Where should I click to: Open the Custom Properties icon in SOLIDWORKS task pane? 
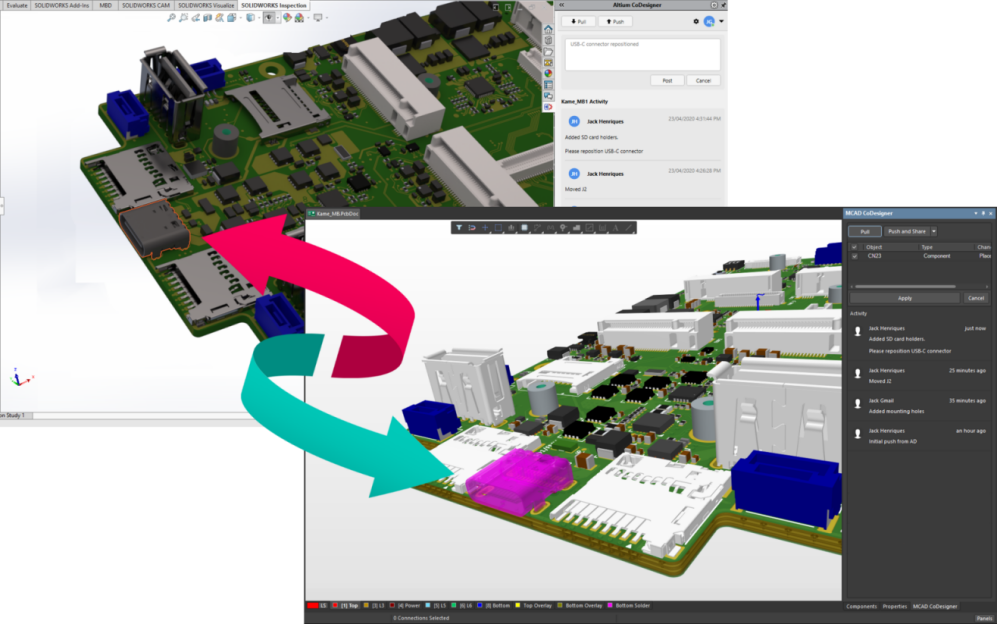[548, 84]
